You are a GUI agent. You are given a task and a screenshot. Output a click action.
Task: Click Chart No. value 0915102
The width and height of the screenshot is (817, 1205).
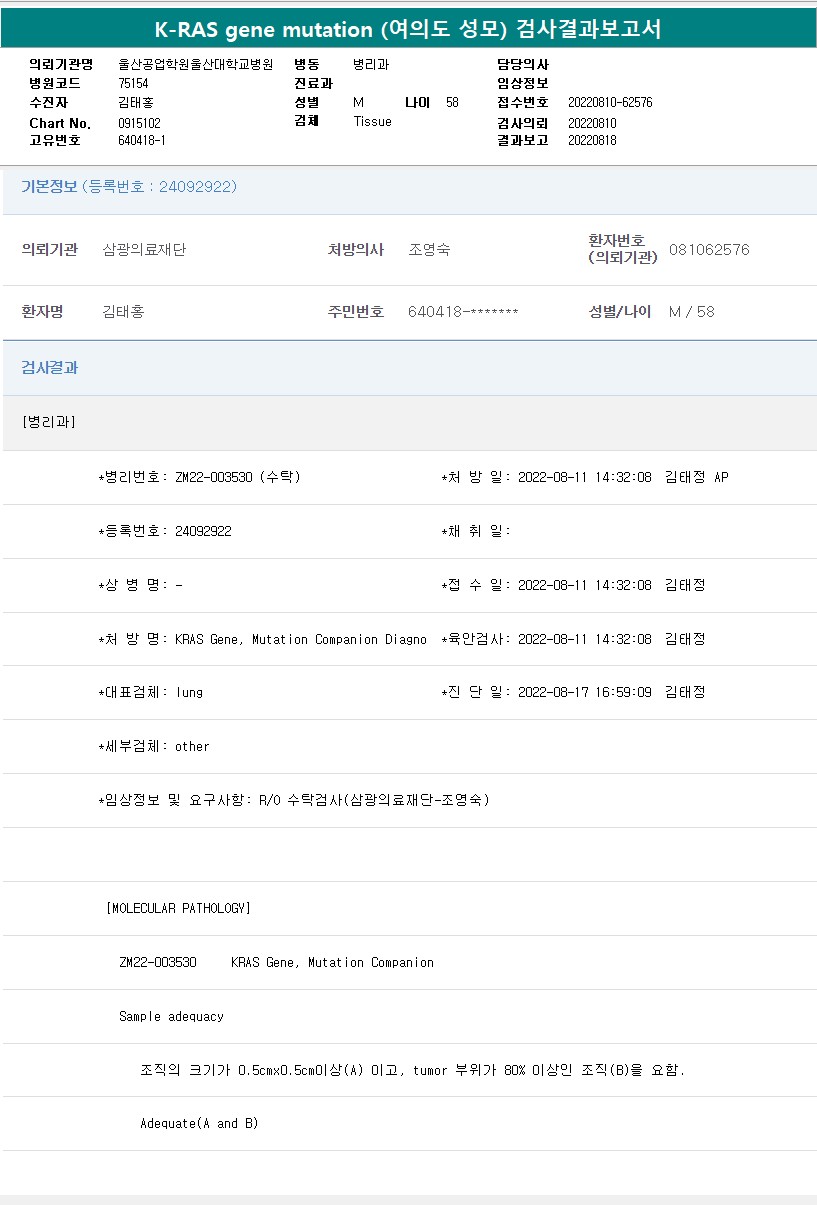coord(139,123)
